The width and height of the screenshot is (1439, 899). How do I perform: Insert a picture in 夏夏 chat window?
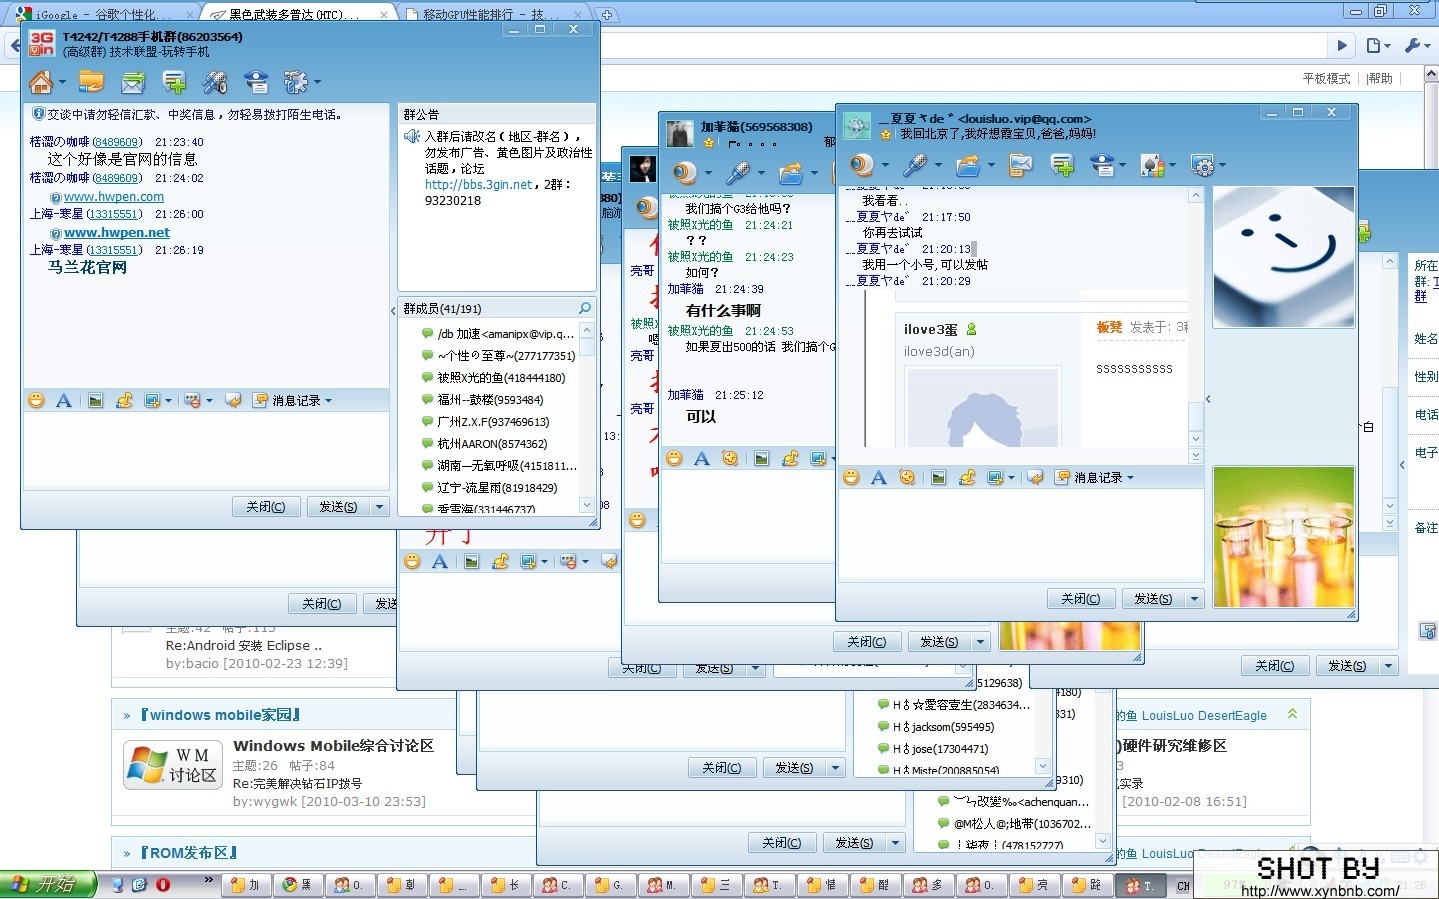click(x=938, y=477)
